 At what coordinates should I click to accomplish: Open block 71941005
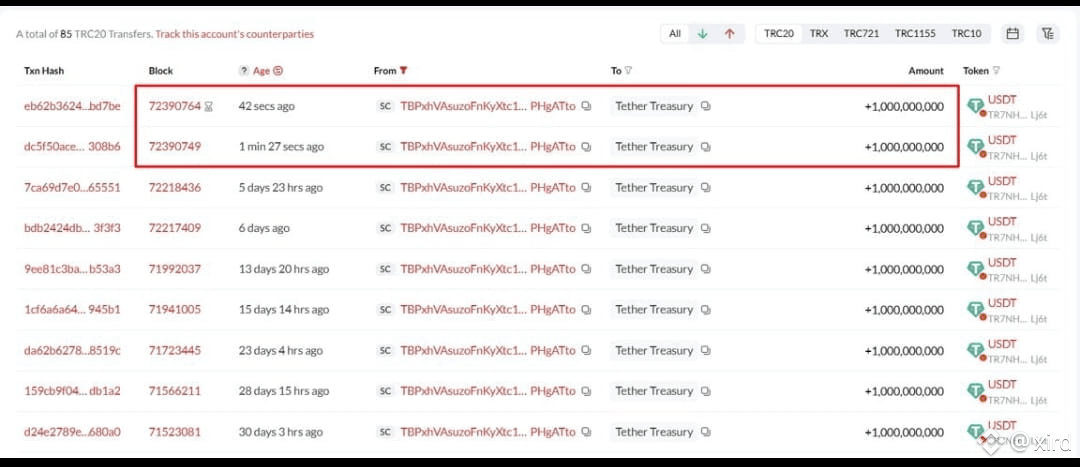(x=175, y=310)
